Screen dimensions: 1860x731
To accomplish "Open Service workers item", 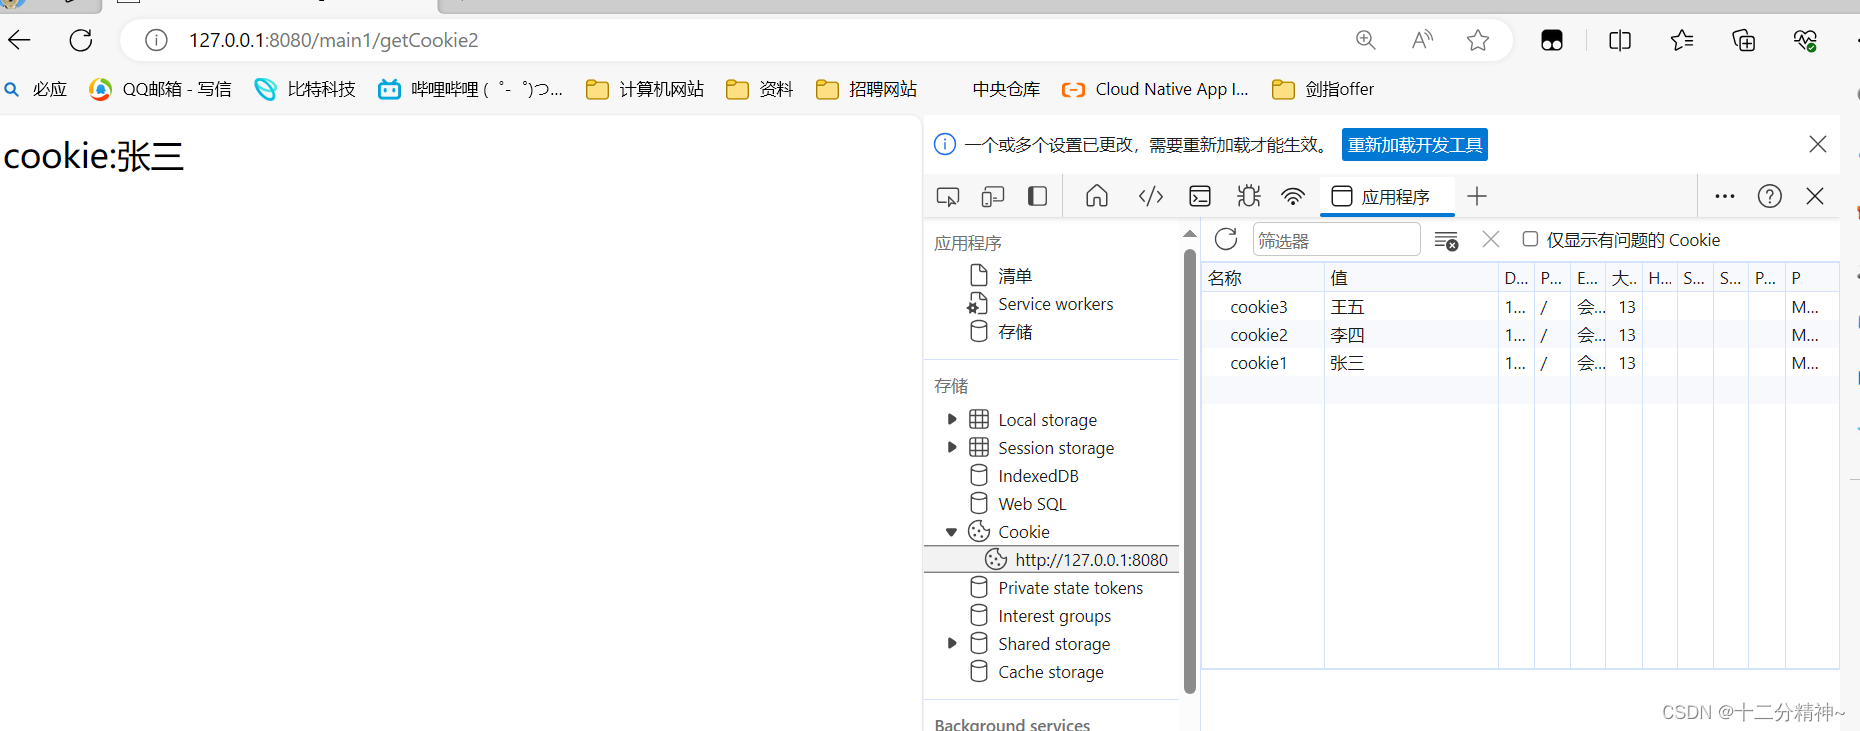I will (x=1055, y=304).
